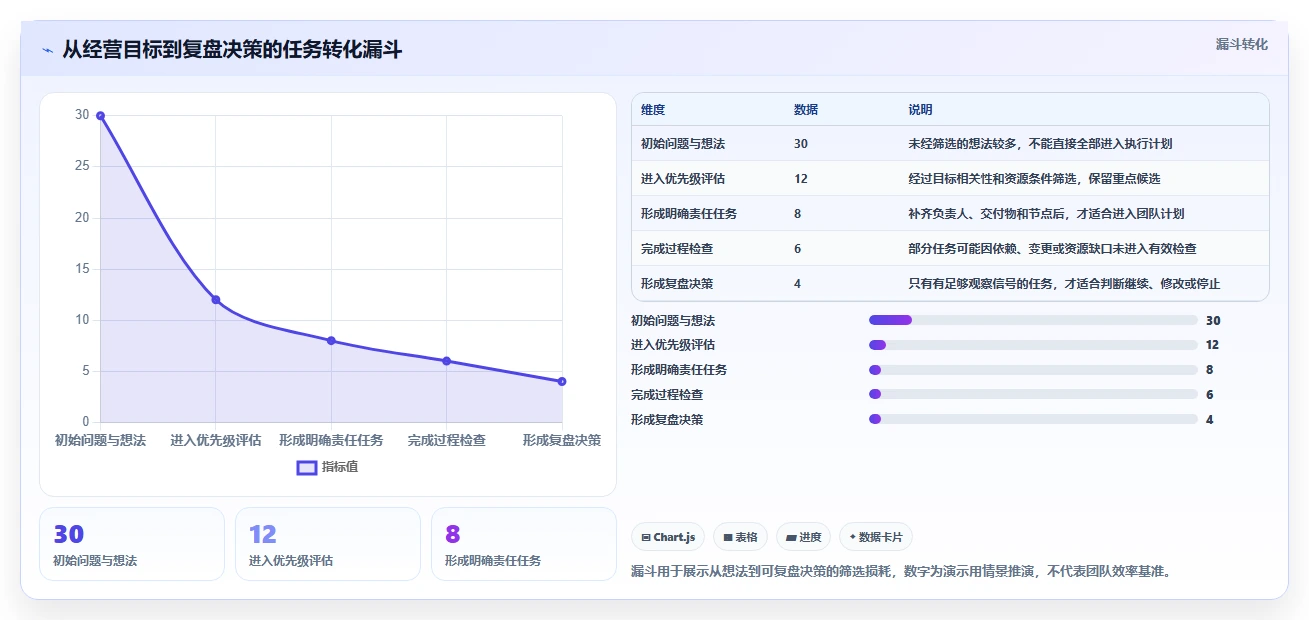The height and width of the screenshot is (620, 1309).
Task: Click progress value 30 beside first bar
Action: point(1213,321)
